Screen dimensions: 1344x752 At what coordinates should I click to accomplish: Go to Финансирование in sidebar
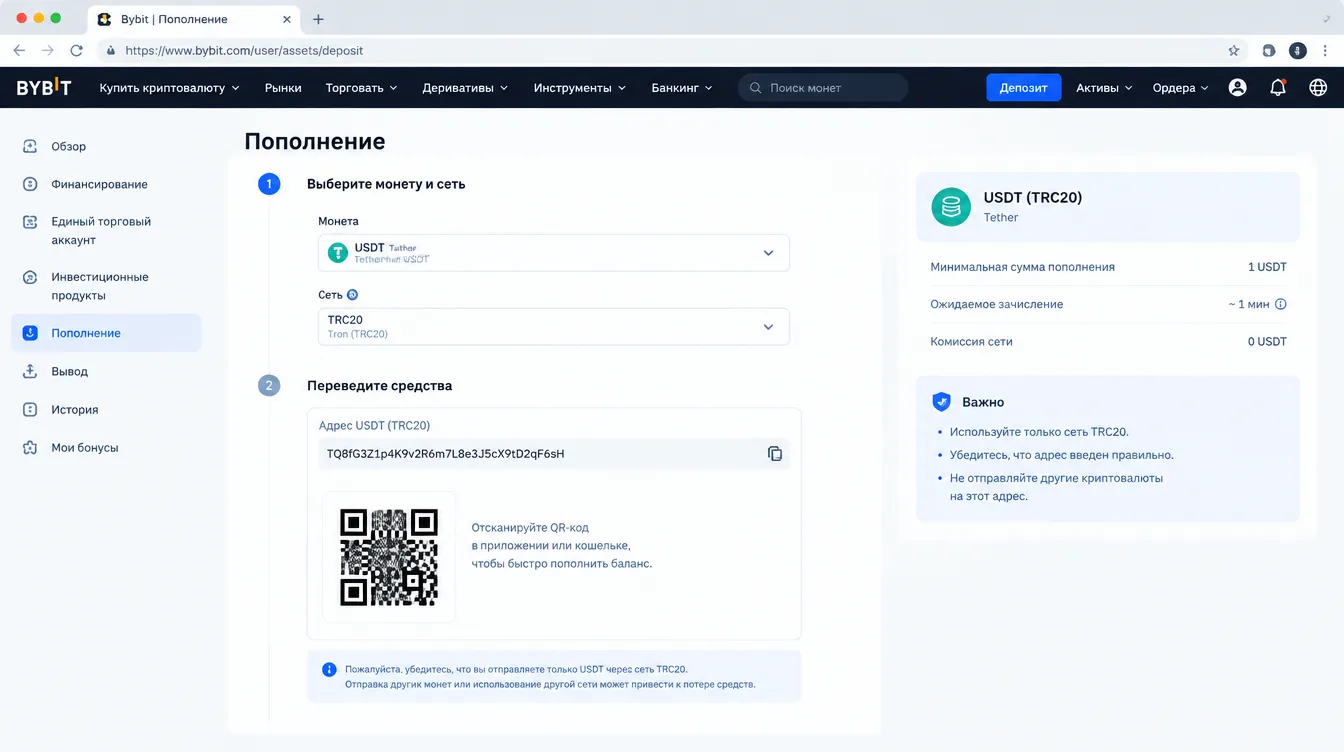99,184
